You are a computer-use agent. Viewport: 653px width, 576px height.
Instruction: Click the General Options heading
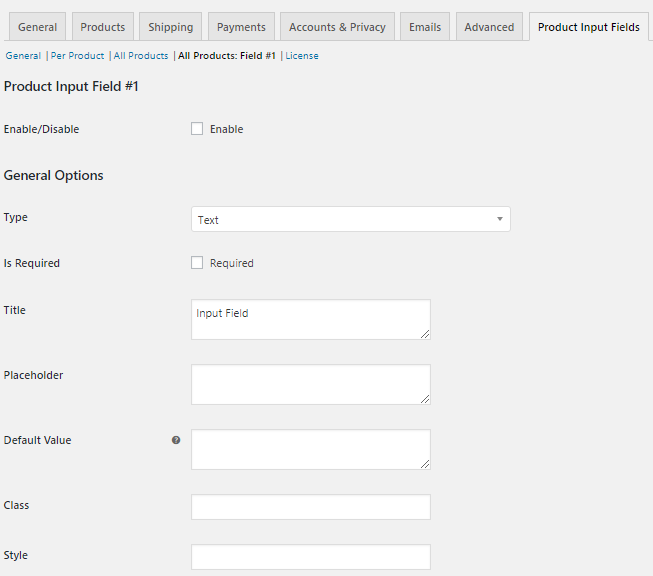(53, 175)
